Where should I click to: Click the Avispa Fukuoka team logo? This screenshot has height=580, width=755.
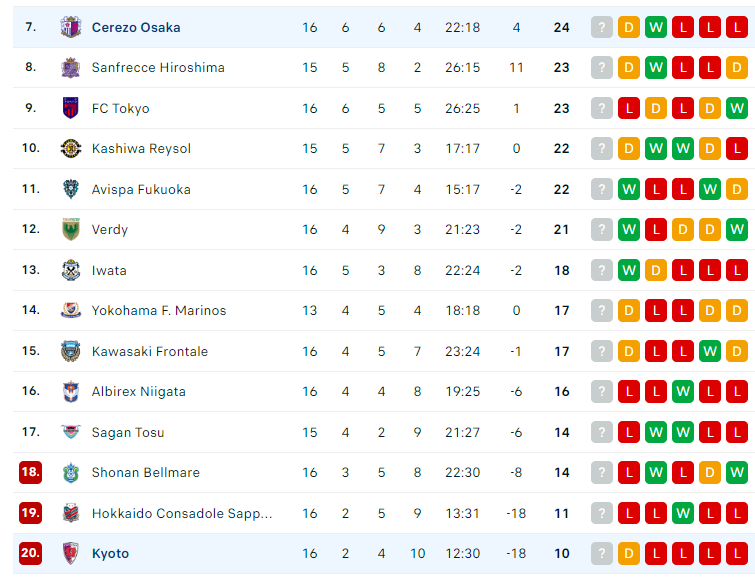click(x=71, y=189)
